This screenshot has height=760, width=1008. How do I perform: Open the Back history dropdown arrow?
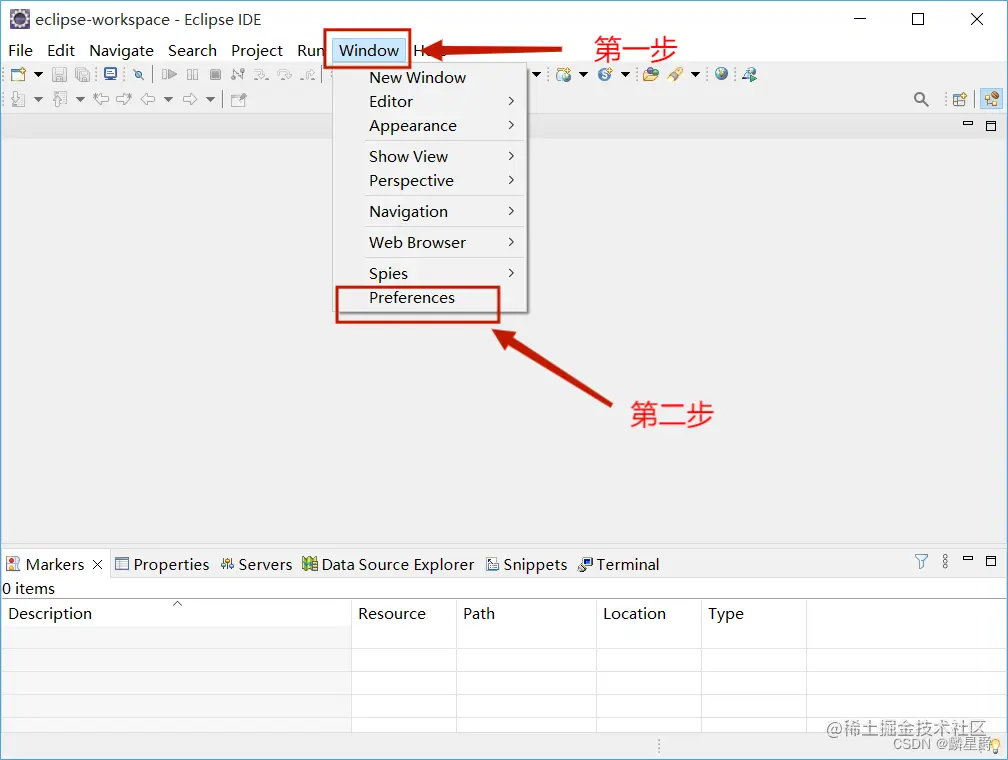click(x=168, y=99)
